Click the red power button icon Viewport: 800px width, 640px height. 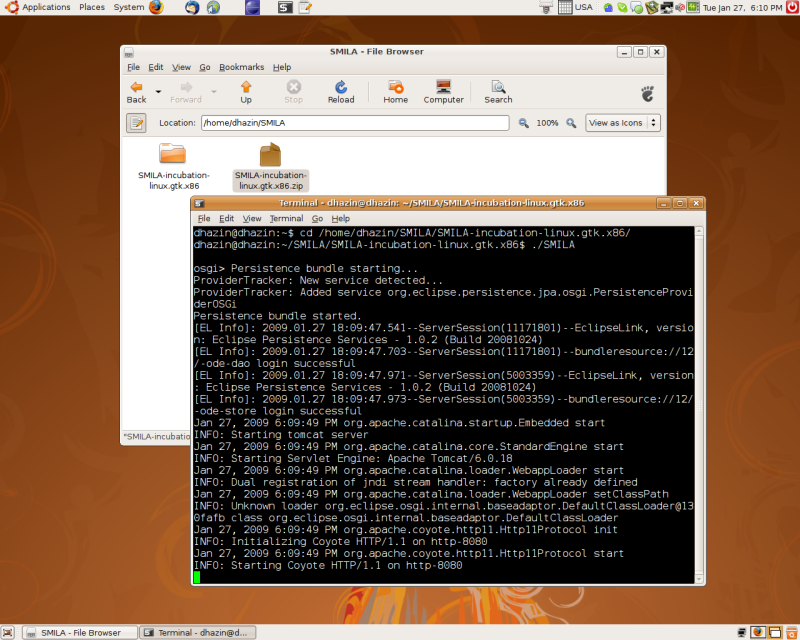tap(792, 7)
